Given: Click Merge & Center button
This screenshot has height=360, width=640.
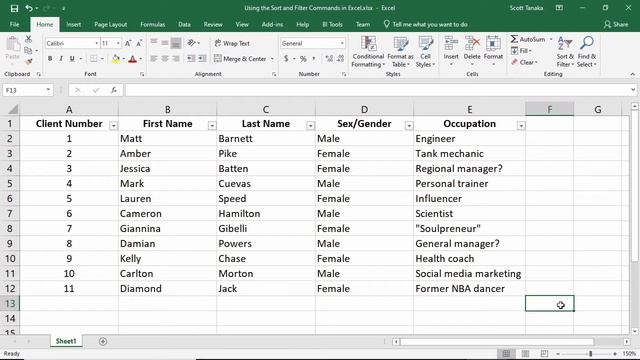Looking at the screenshot, I should tap(240, 59).
